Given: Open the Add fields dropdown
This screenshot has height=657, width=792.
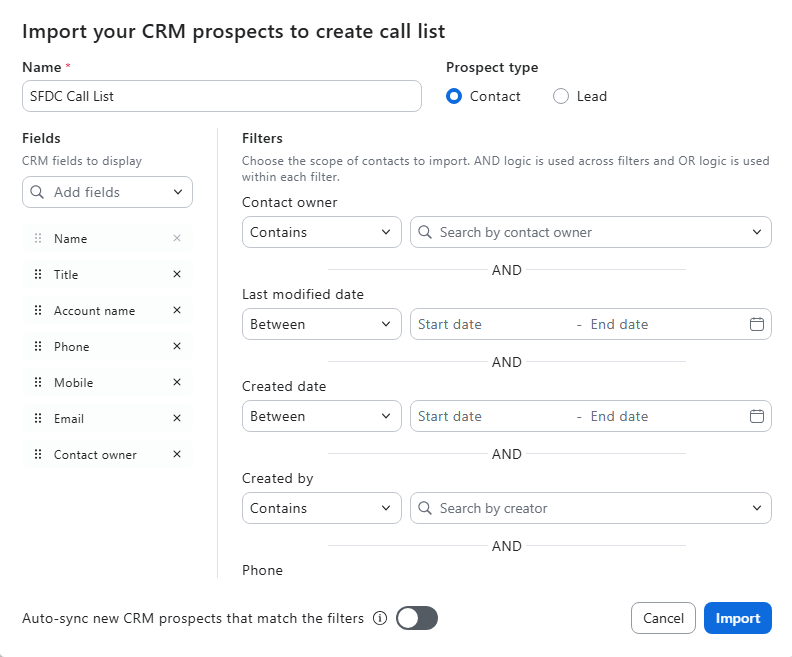Looking at the screenshot, I should [107, 192].
